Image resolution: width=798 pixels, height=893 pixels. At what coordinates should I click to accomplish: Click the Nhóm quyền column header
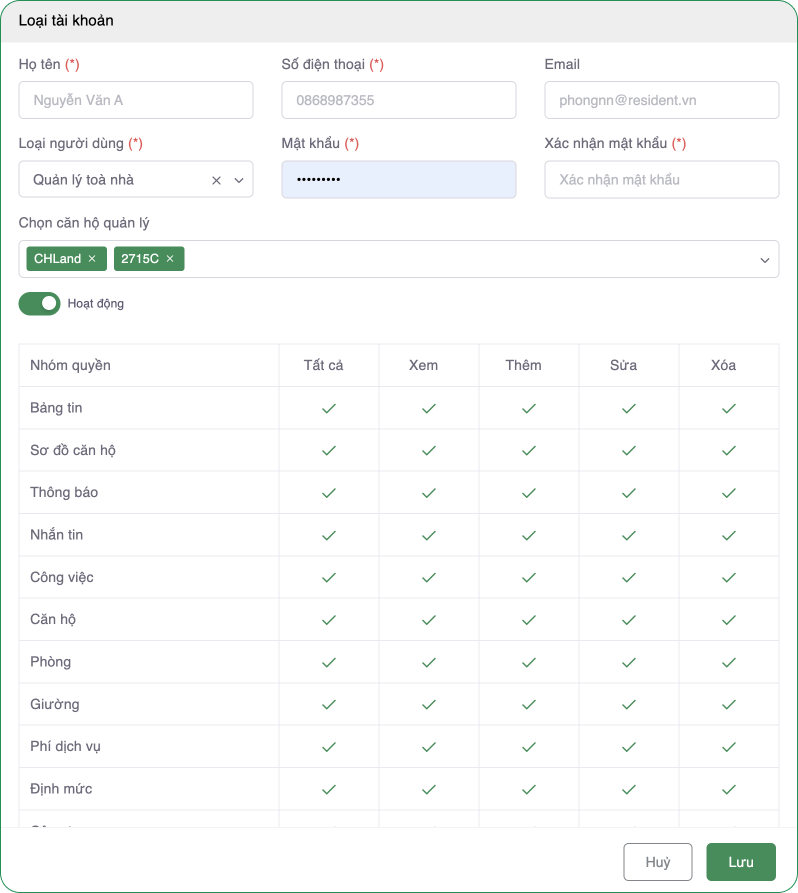coord(71,365)
